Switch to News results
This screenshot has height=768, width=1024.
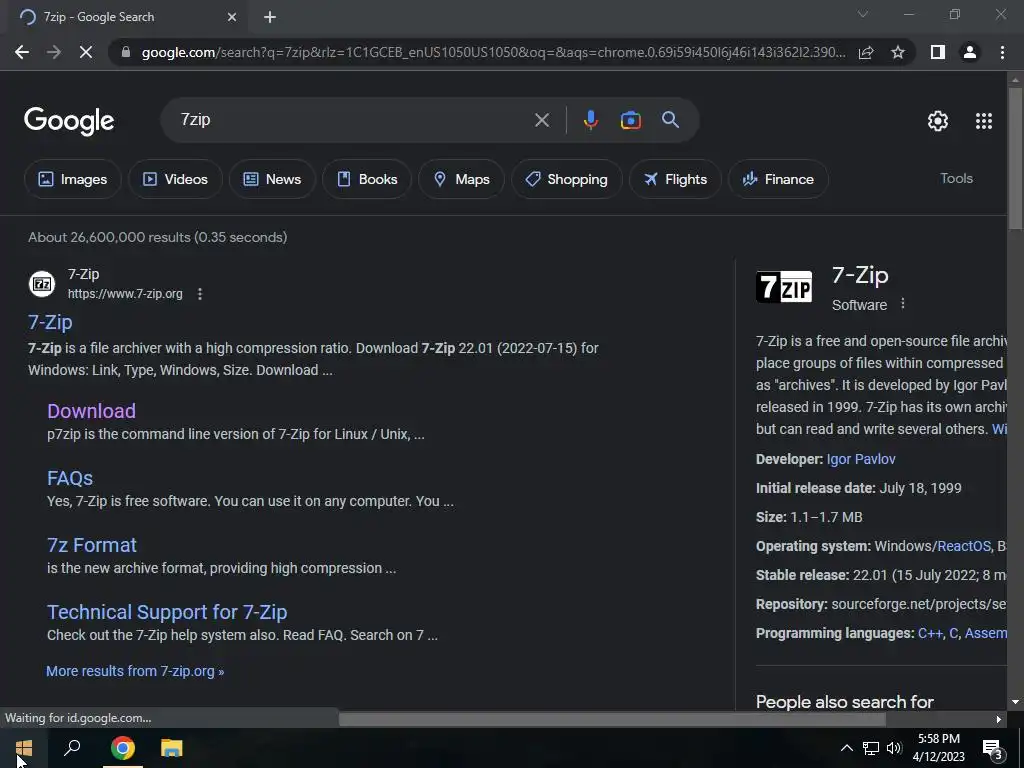[272, 179]
